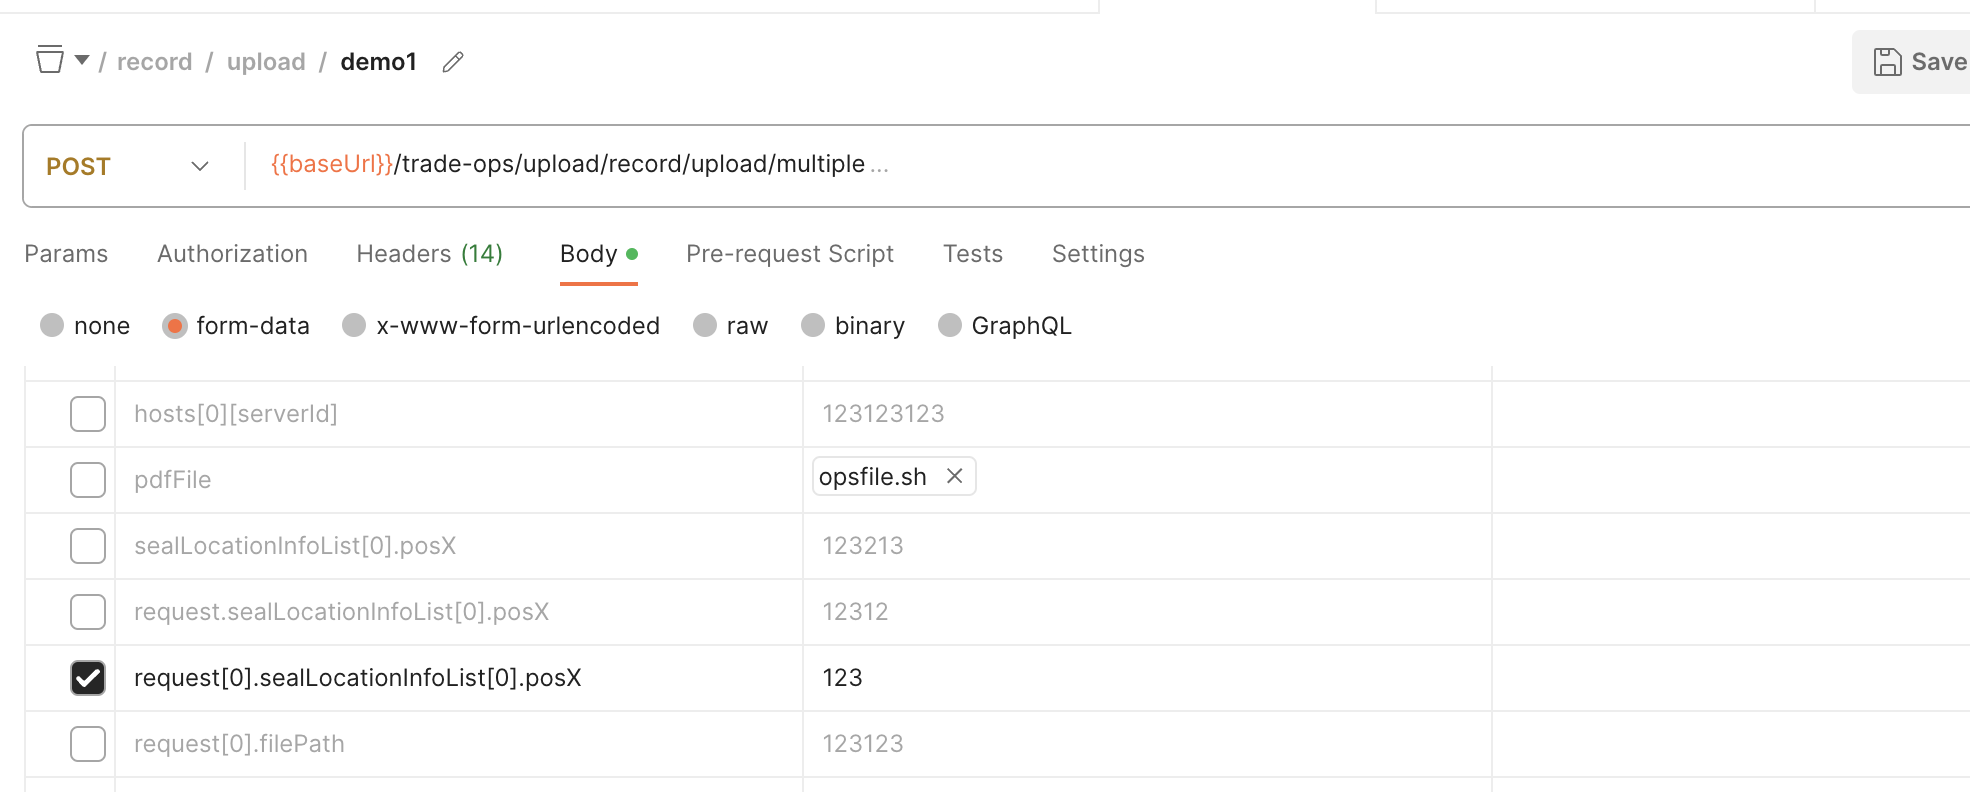
Task: Click the value 123123123
Action: pyautogui.click(x=883, y=414)
